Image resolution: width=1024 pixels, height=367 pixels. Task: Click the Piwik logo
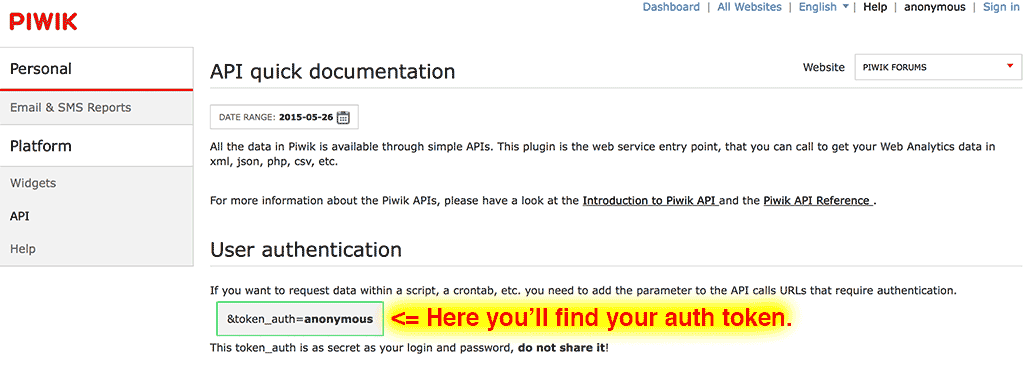(x=43, y=22)
